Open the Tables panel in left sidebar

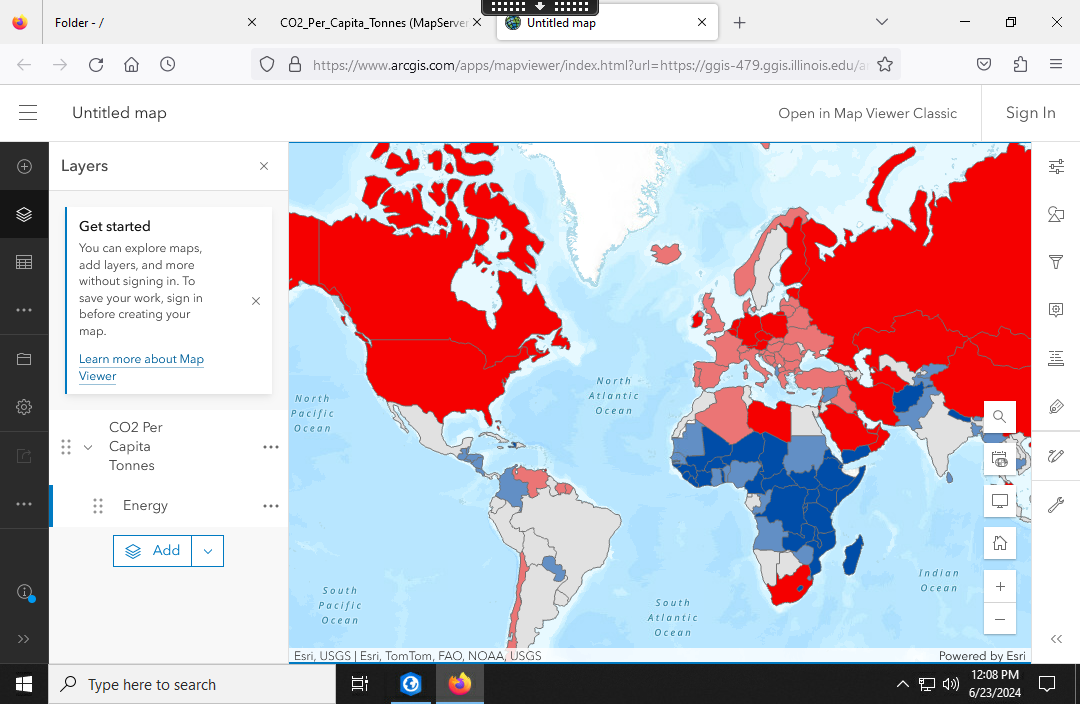[x=24, y=262]
